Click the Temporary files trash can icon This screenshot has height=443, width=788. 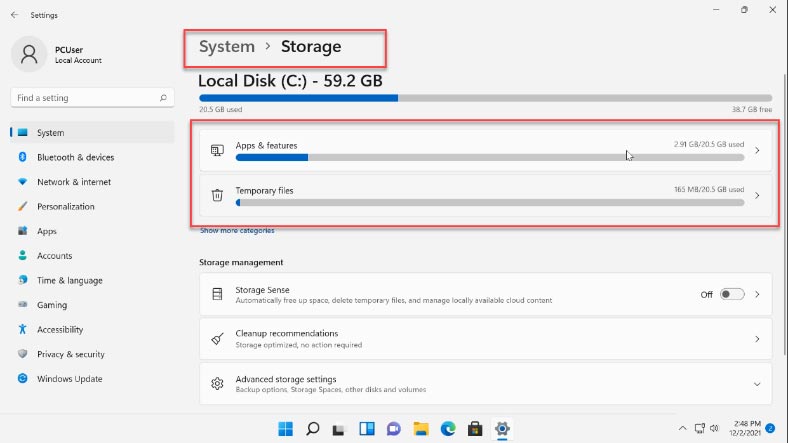[217, 195]
